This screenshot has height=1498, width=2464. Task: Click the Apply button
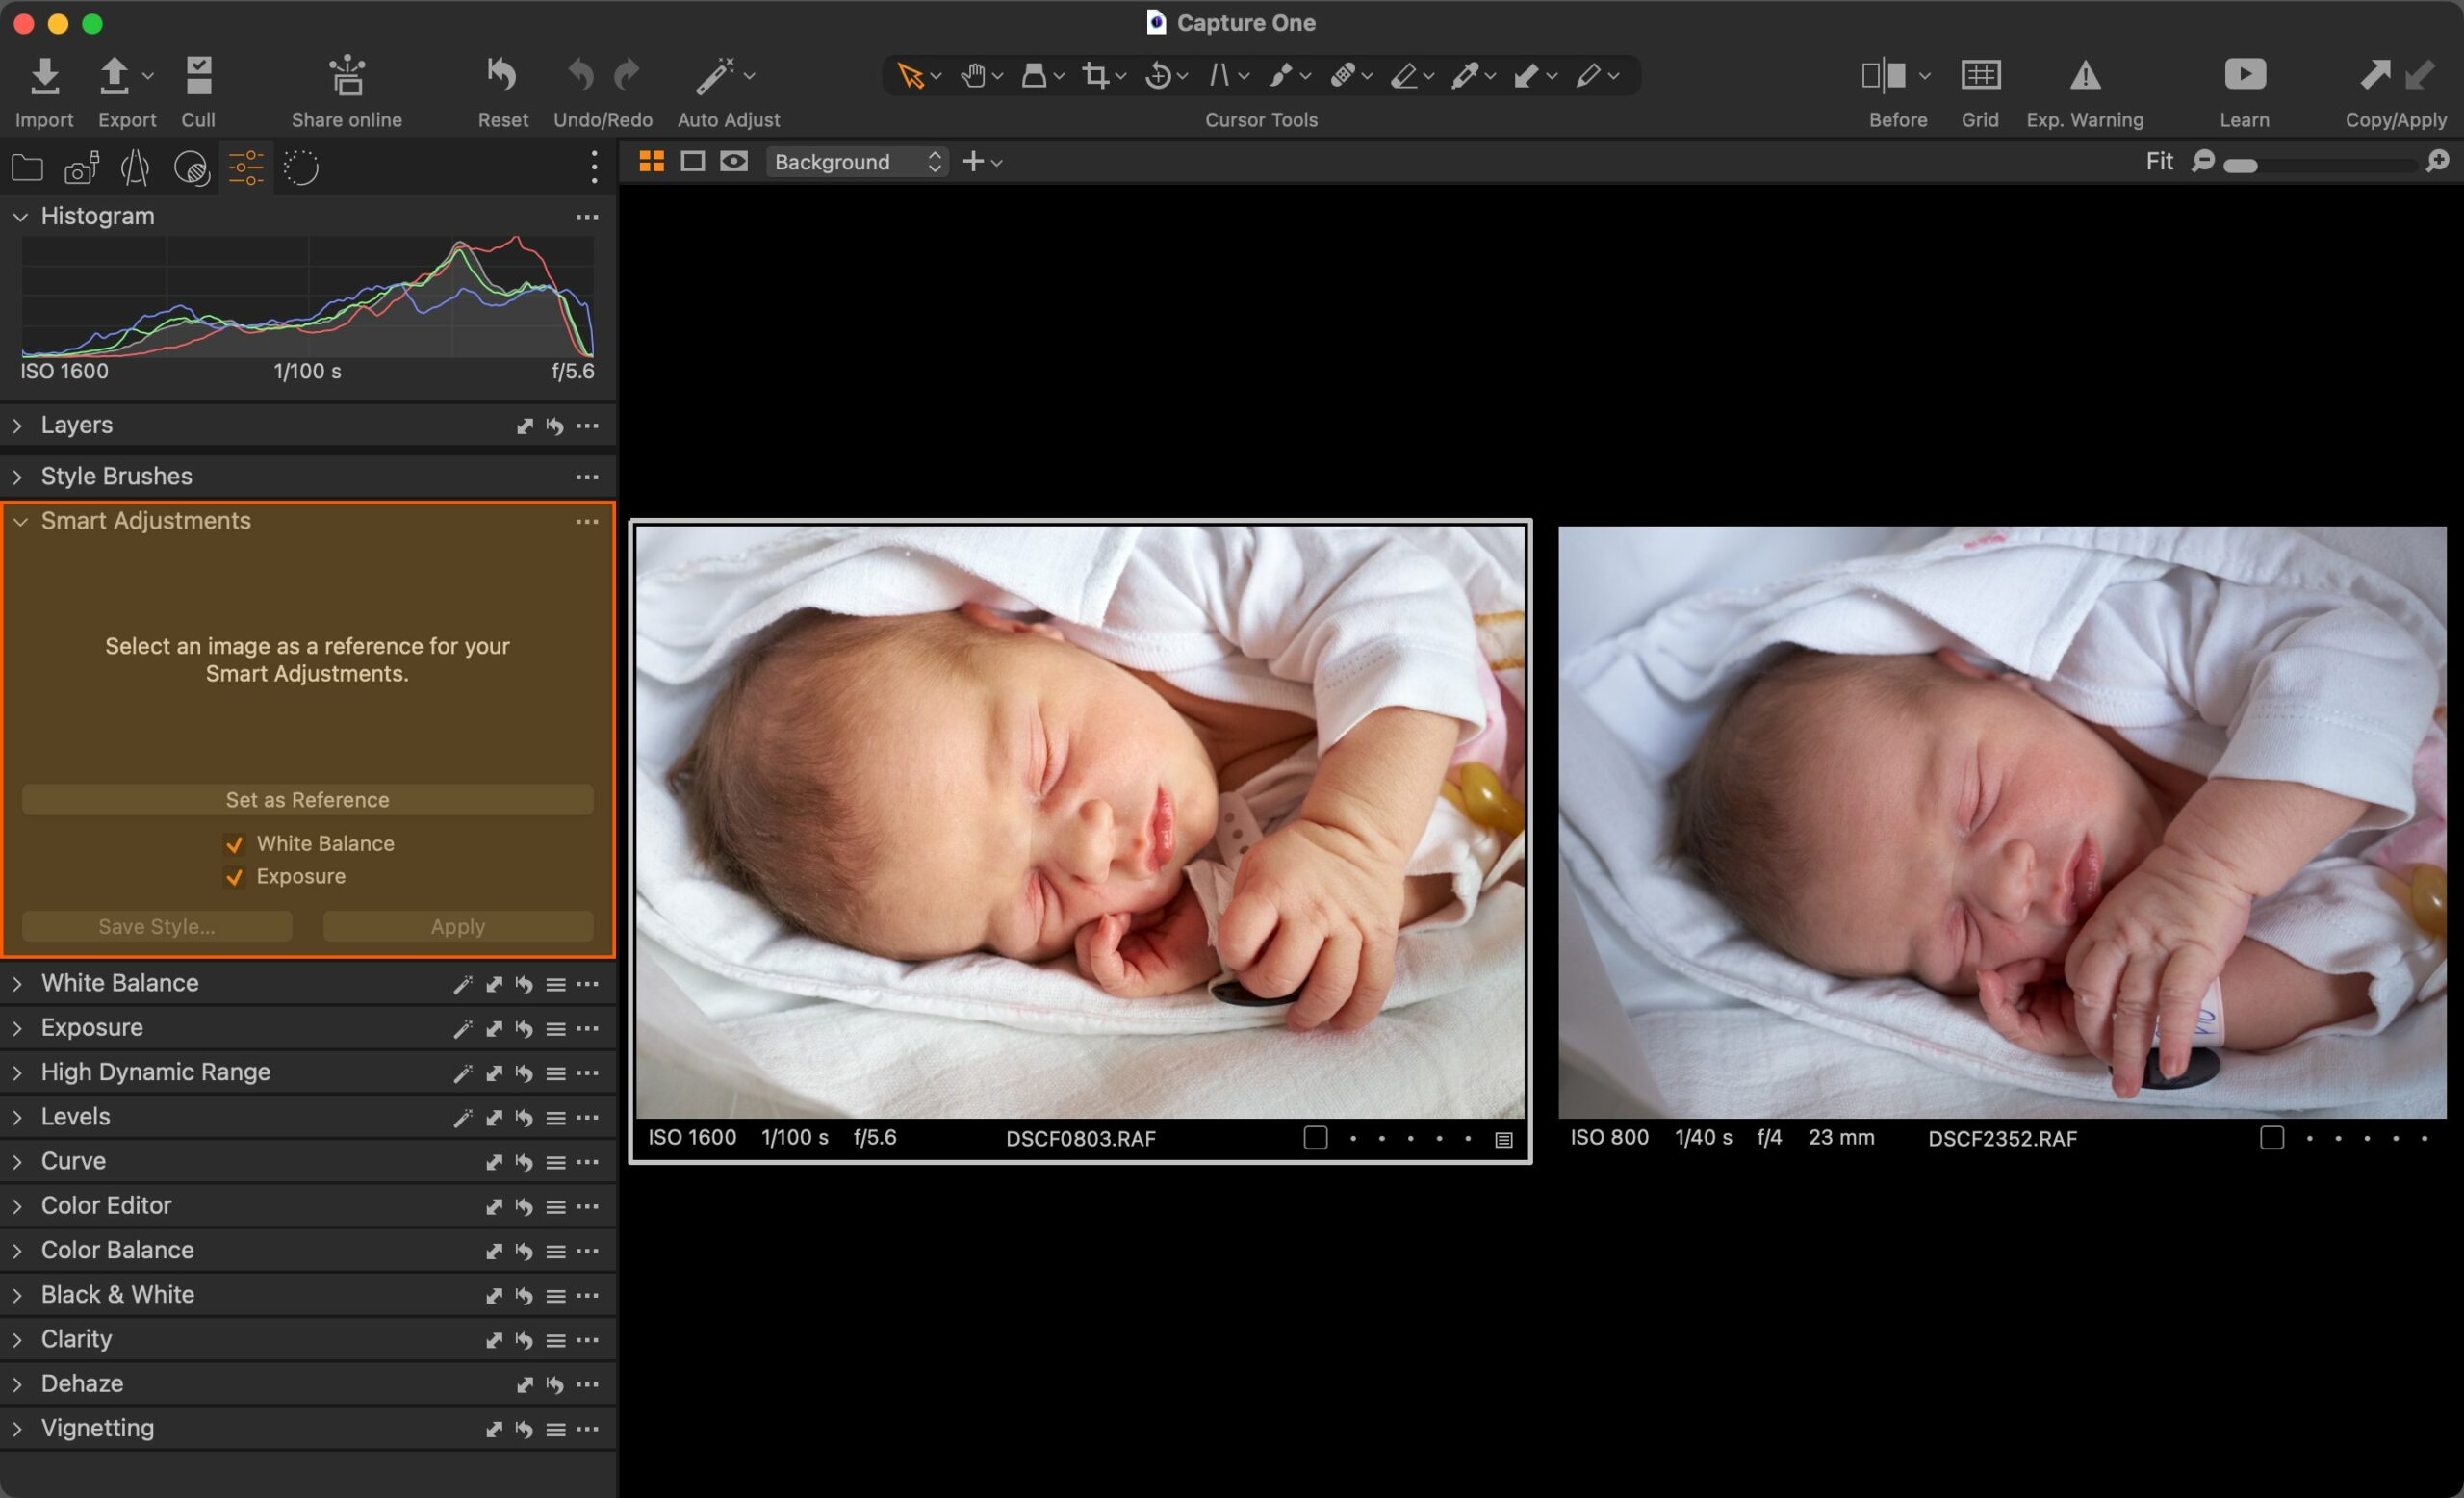coord(454,924)
